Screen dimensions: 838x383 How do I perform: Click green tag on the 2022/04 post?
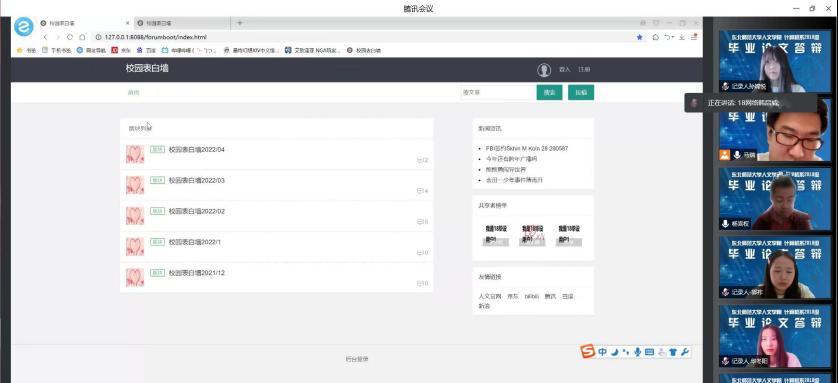157,150
